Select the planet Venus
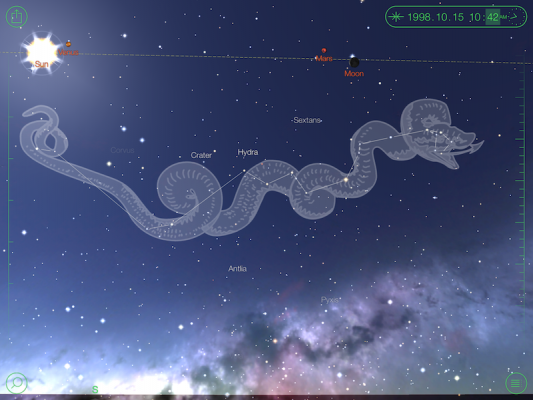The image size is (533, 400). [68, 44]
